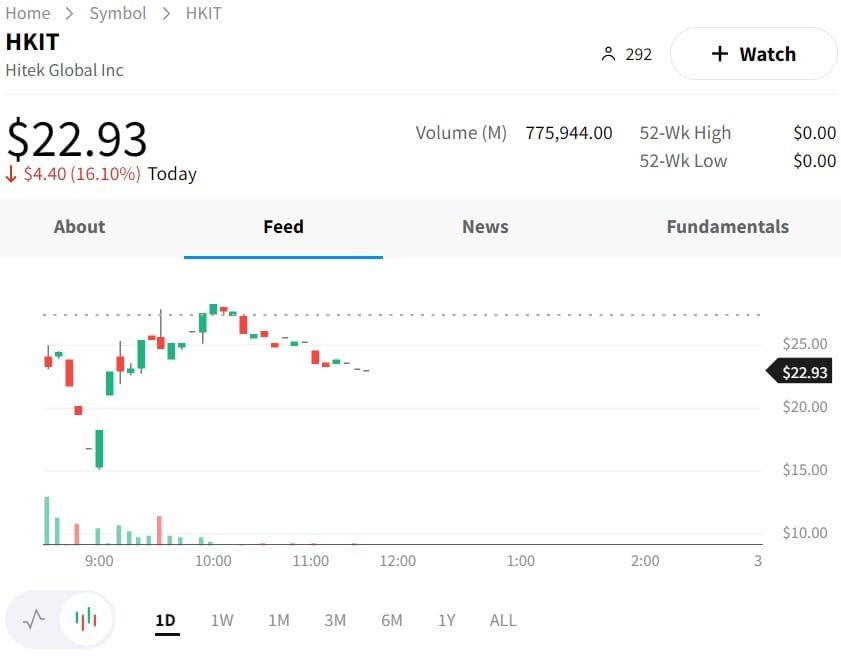Select the 1D time range
The image size is (841, 657).
[x=165, y=620]
